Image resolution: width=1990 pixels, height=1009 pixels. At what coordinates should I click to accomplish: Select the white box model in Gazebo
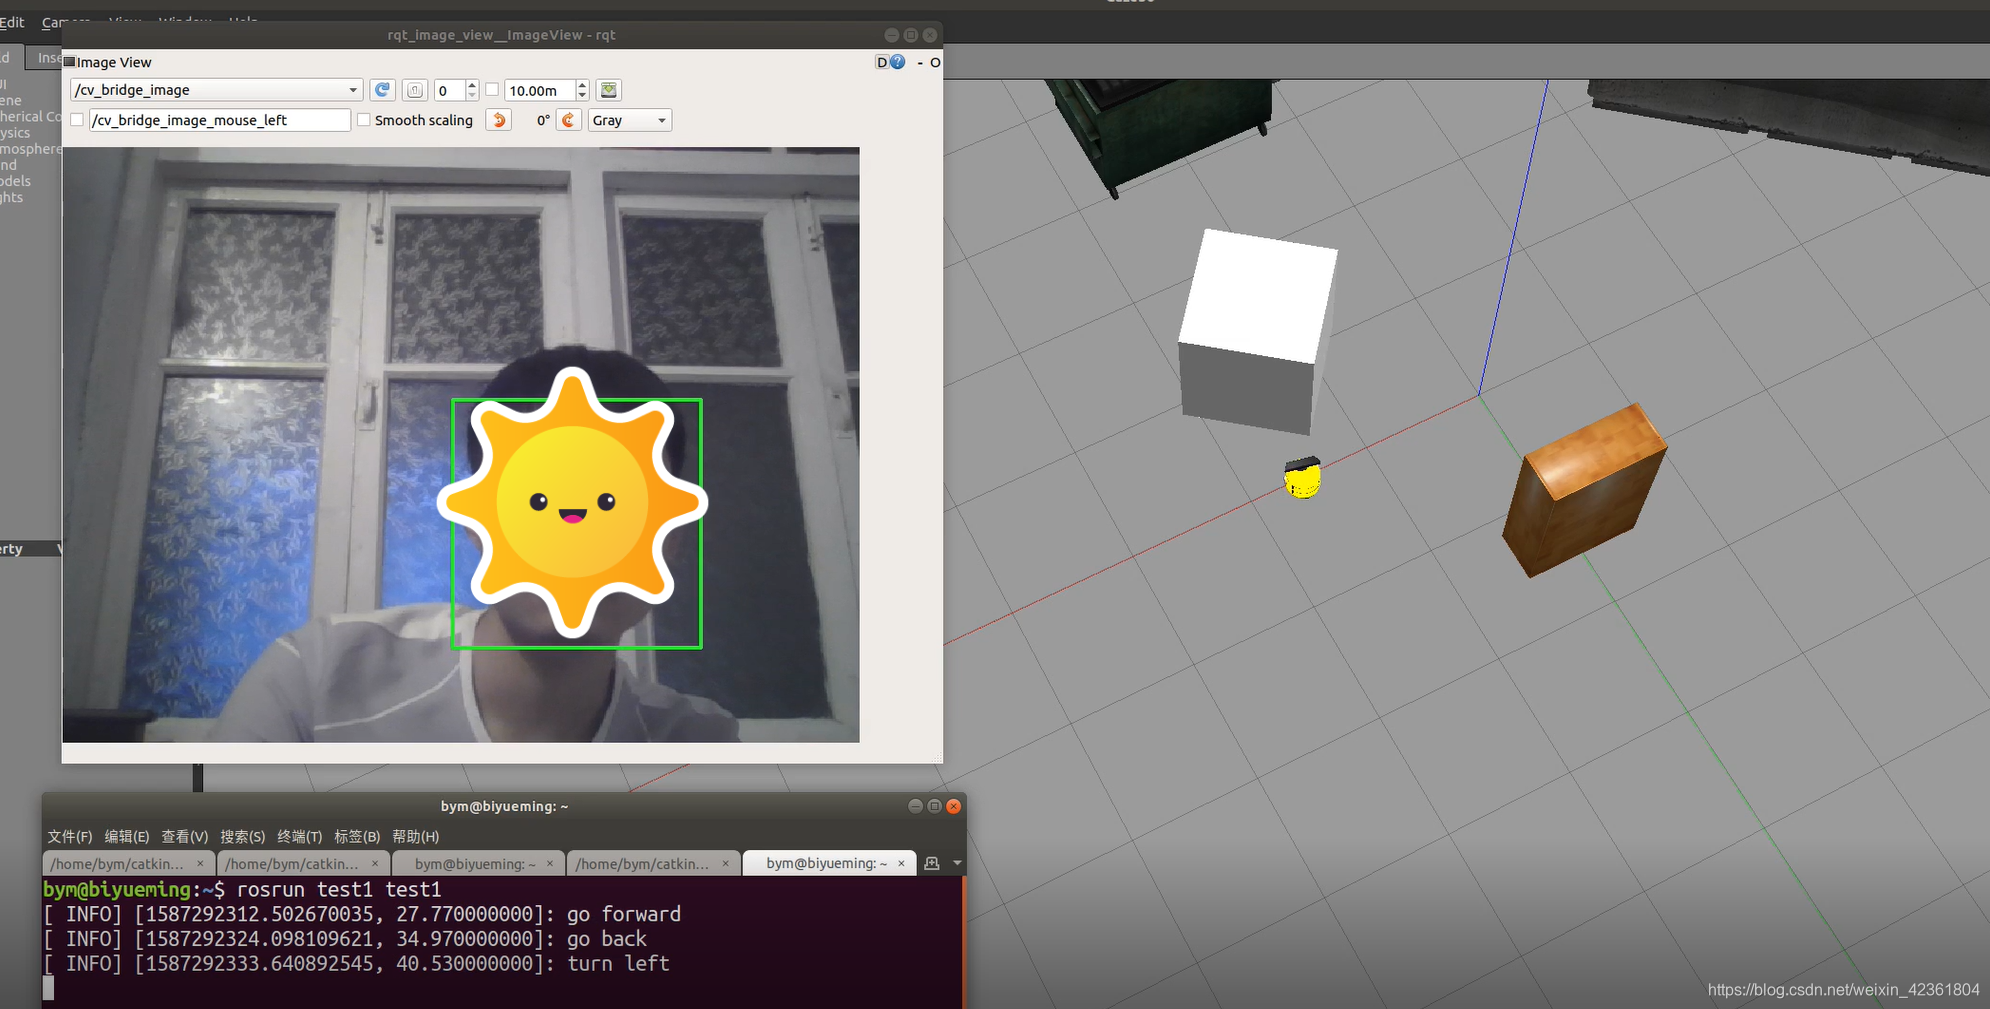pyautogui.click(x=1257, y=331)
